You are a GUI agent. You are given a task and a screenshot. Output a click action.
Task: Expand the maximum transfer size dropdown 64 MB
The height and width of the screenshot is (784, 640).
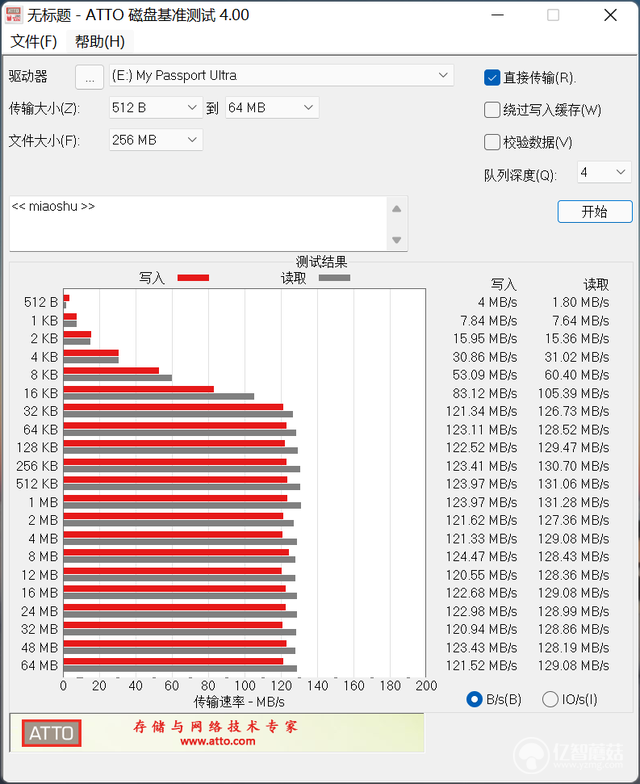click(x=272, y=108)
